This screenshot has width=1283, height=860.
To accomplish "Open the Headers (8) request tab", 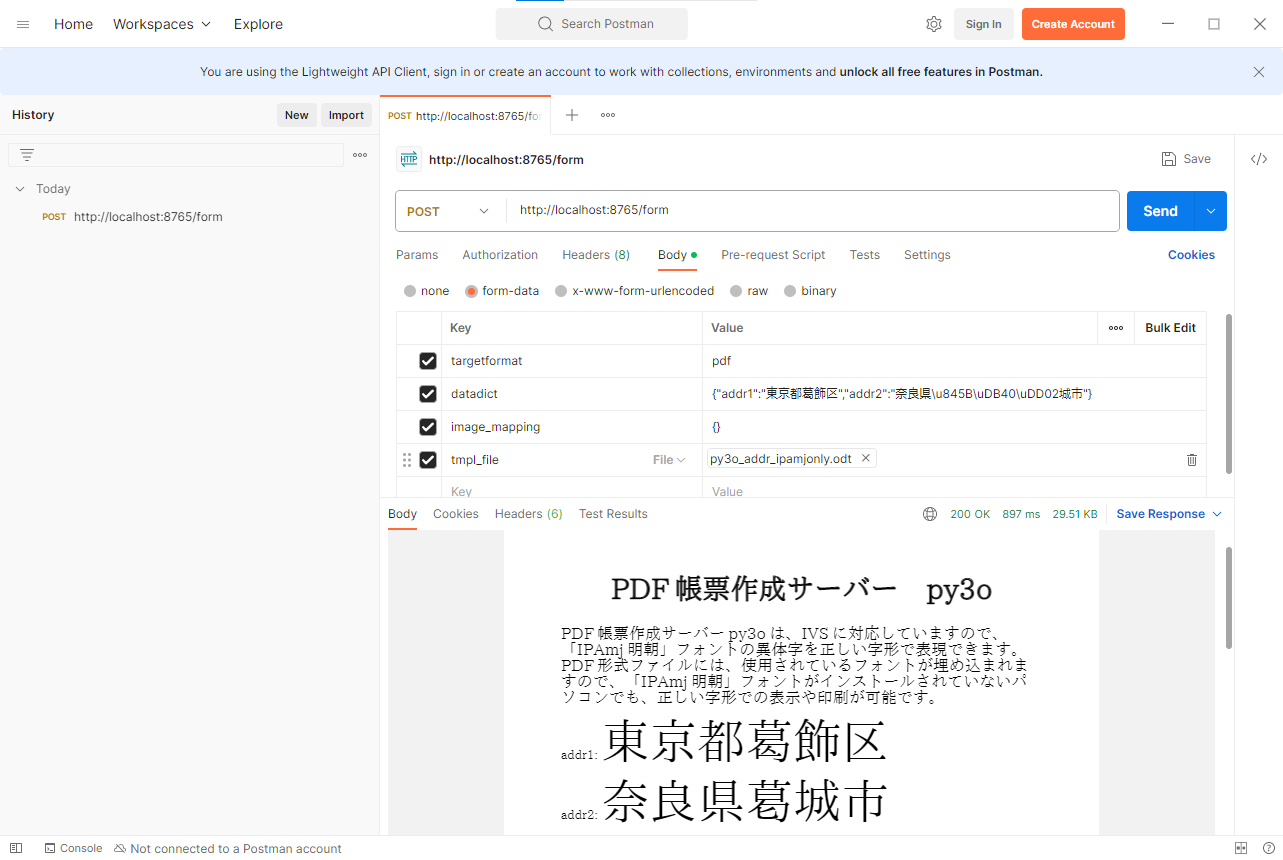I will coord(596,255).
